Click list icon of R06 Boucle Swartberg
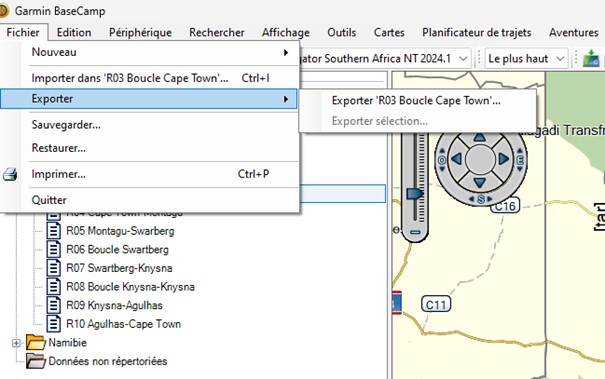The height and width of the screenshot is (379, 605). click(x=54, y=249)
